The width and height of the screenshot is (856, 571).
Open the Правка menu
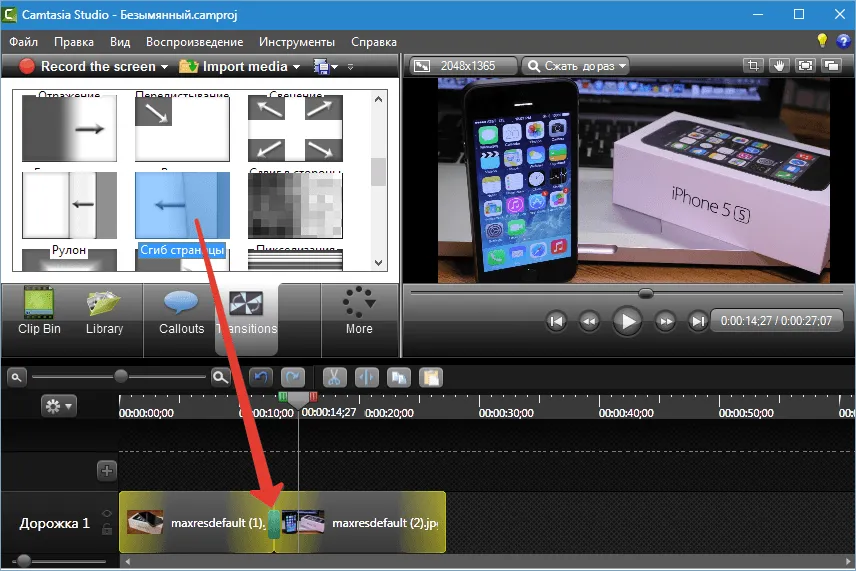(74, 42)
